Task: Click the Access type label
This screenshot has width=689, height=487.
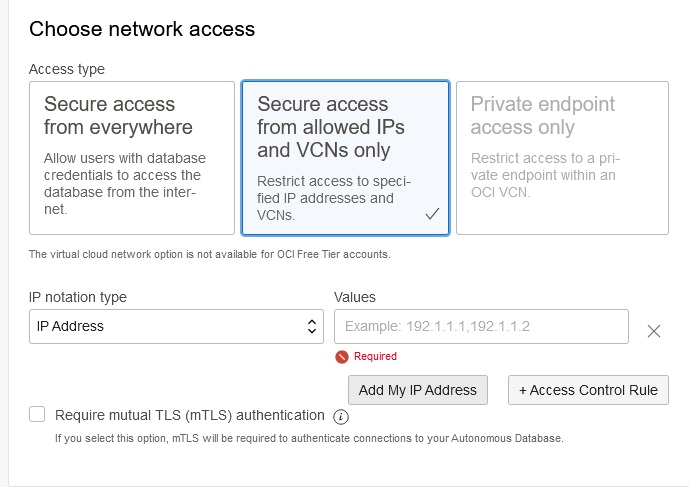Action: coord(67,69)
